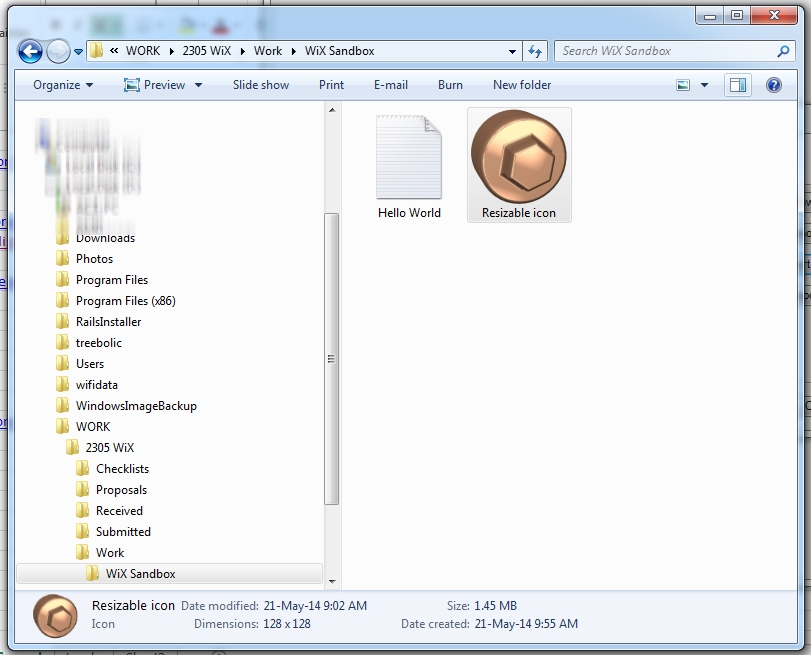
Task: Click the Back navigation arrow button
Action: [x=30, y=51]
